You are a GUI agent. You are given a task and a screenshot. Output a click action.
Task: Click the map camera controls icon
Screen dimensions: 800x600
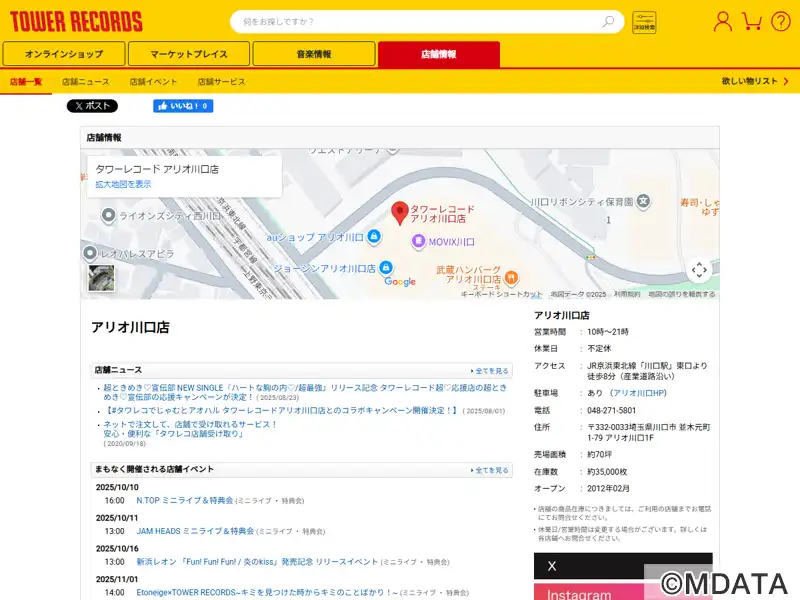(699, 270)
